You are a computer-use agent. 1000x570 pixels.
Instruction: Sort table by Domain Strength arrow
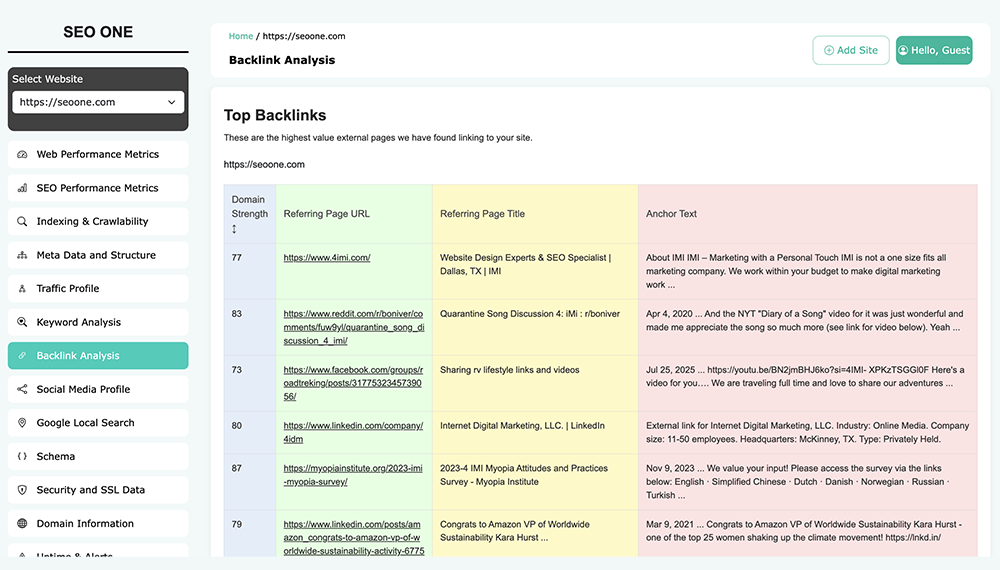[235, 229]
